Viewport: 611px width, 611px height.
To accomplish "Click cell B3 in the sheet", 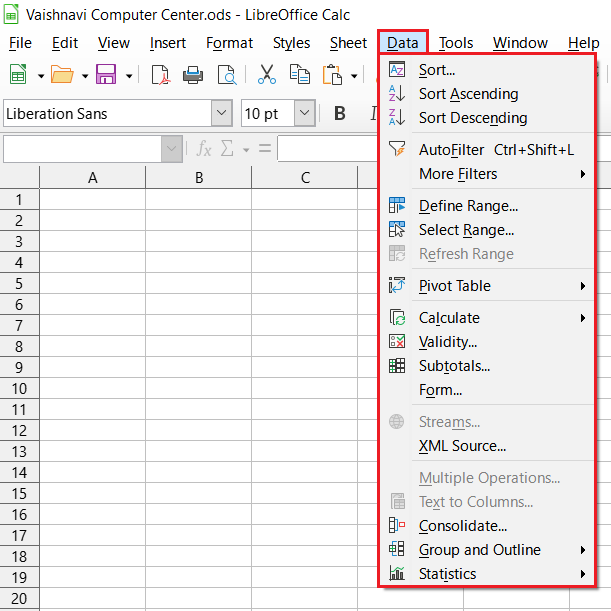I will pyautogui.click(x=199, y=241).
